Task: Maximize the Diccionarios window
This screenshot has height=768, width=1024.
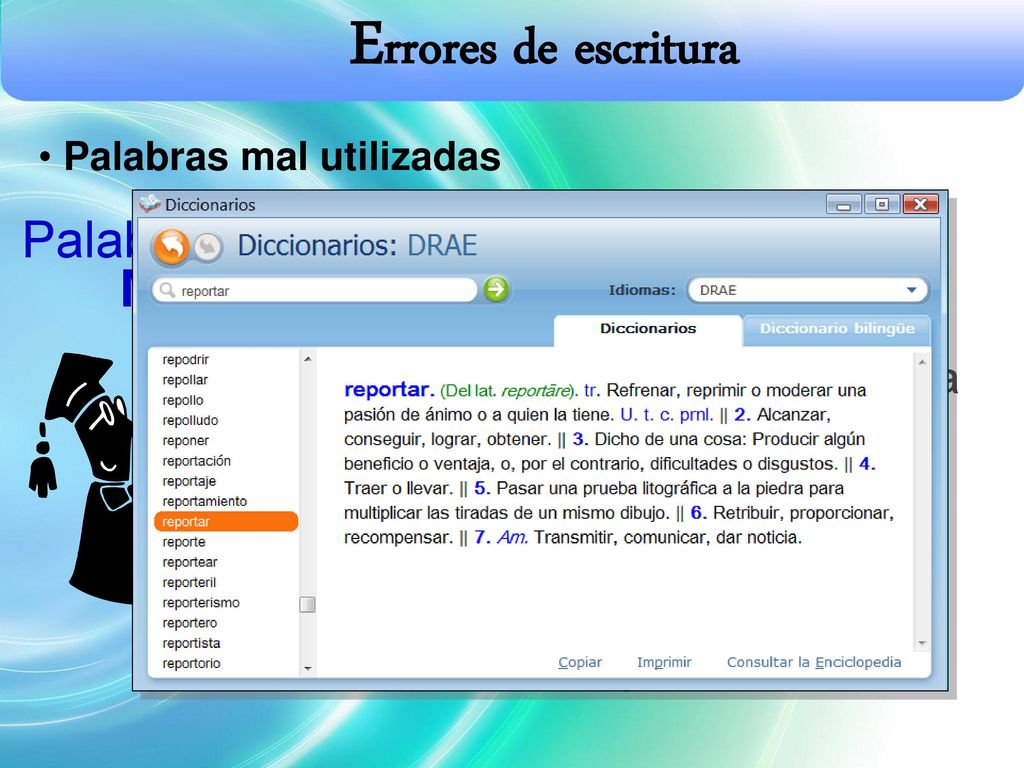Action: (881, 204)
